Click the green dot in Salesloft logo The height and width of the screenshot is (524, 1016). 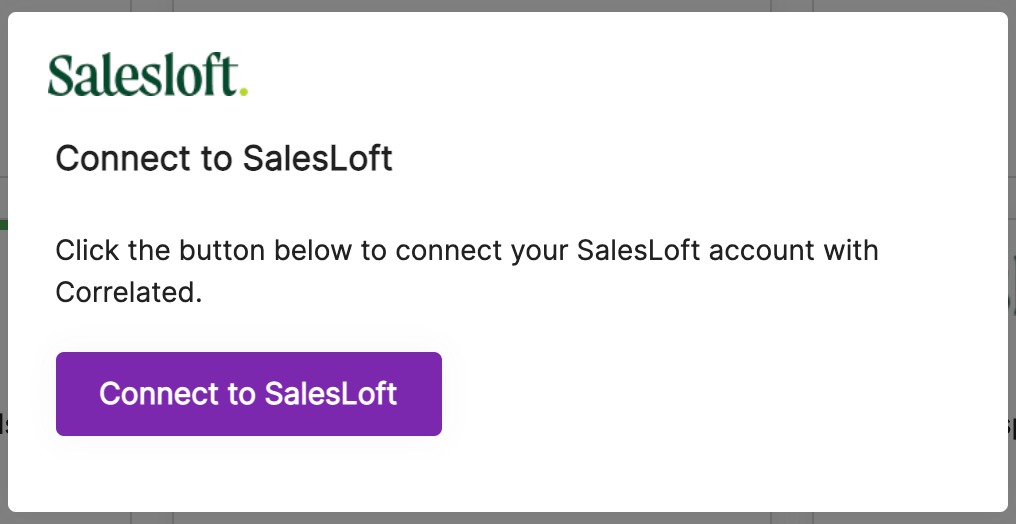point(244,92)
